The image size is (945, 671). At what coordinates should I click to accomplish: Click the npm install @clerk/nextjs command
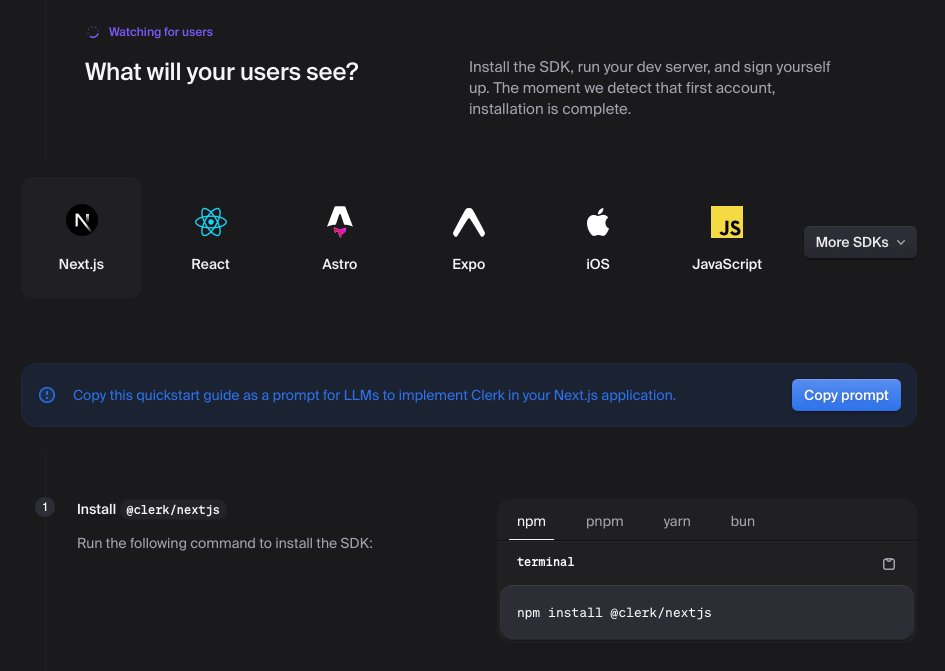point(614,613)
